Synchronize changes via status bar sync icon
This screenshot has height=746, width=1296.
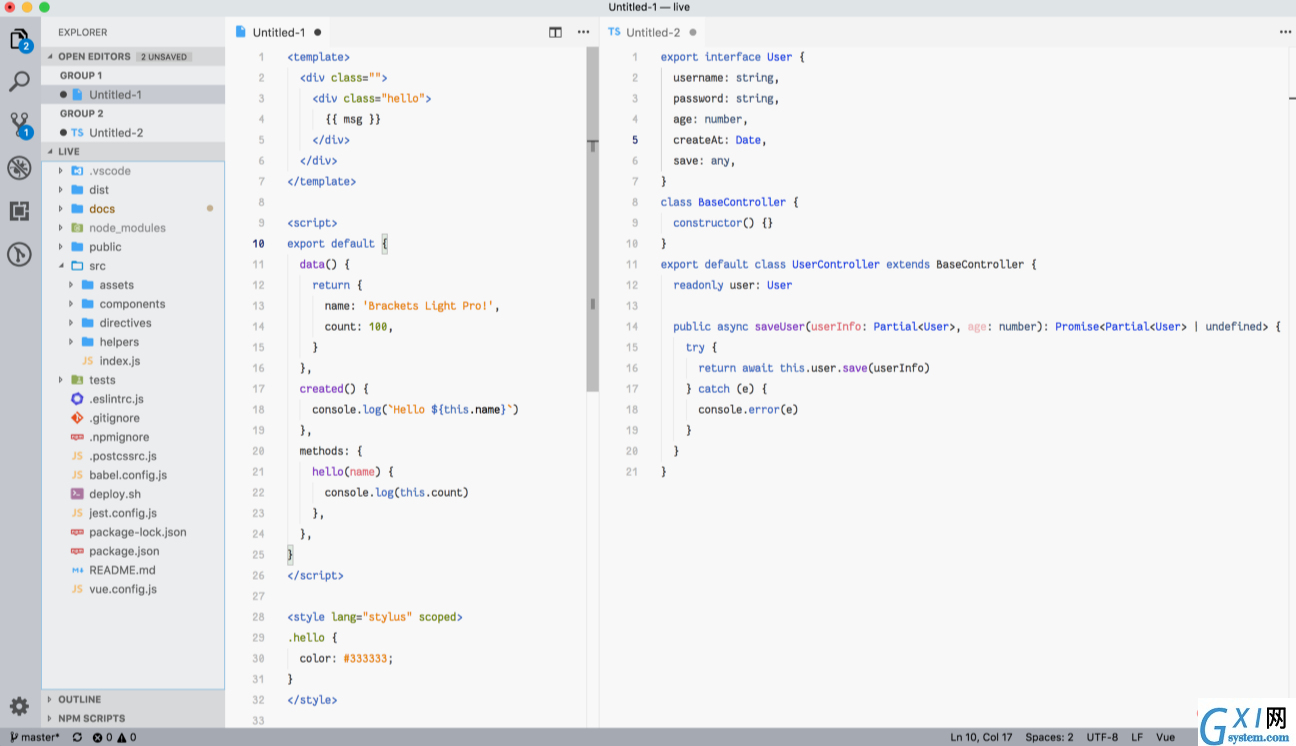click(x=77, y=738)
